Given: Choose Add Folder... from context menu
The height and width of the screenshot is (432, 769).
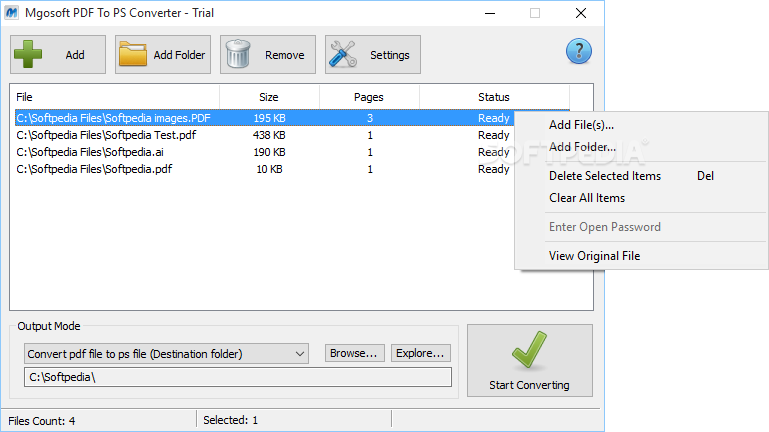Looking at the screenshot, I should pos(641,147).
